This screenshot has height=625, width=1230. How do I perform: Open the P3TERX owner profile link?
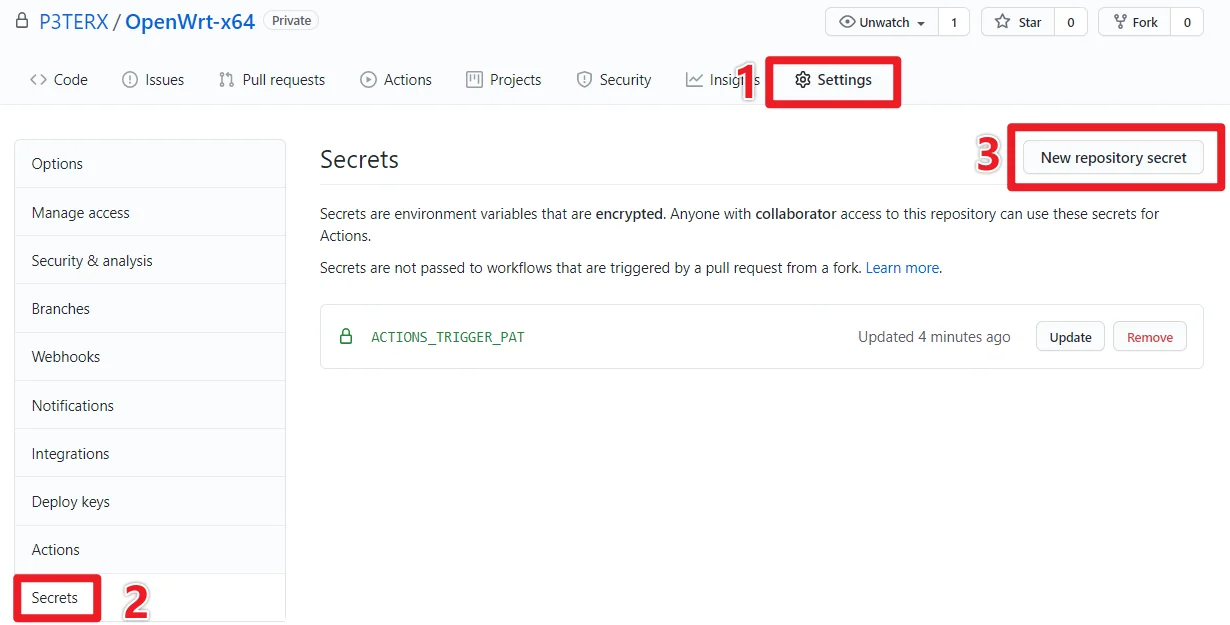tap(74, 22)
